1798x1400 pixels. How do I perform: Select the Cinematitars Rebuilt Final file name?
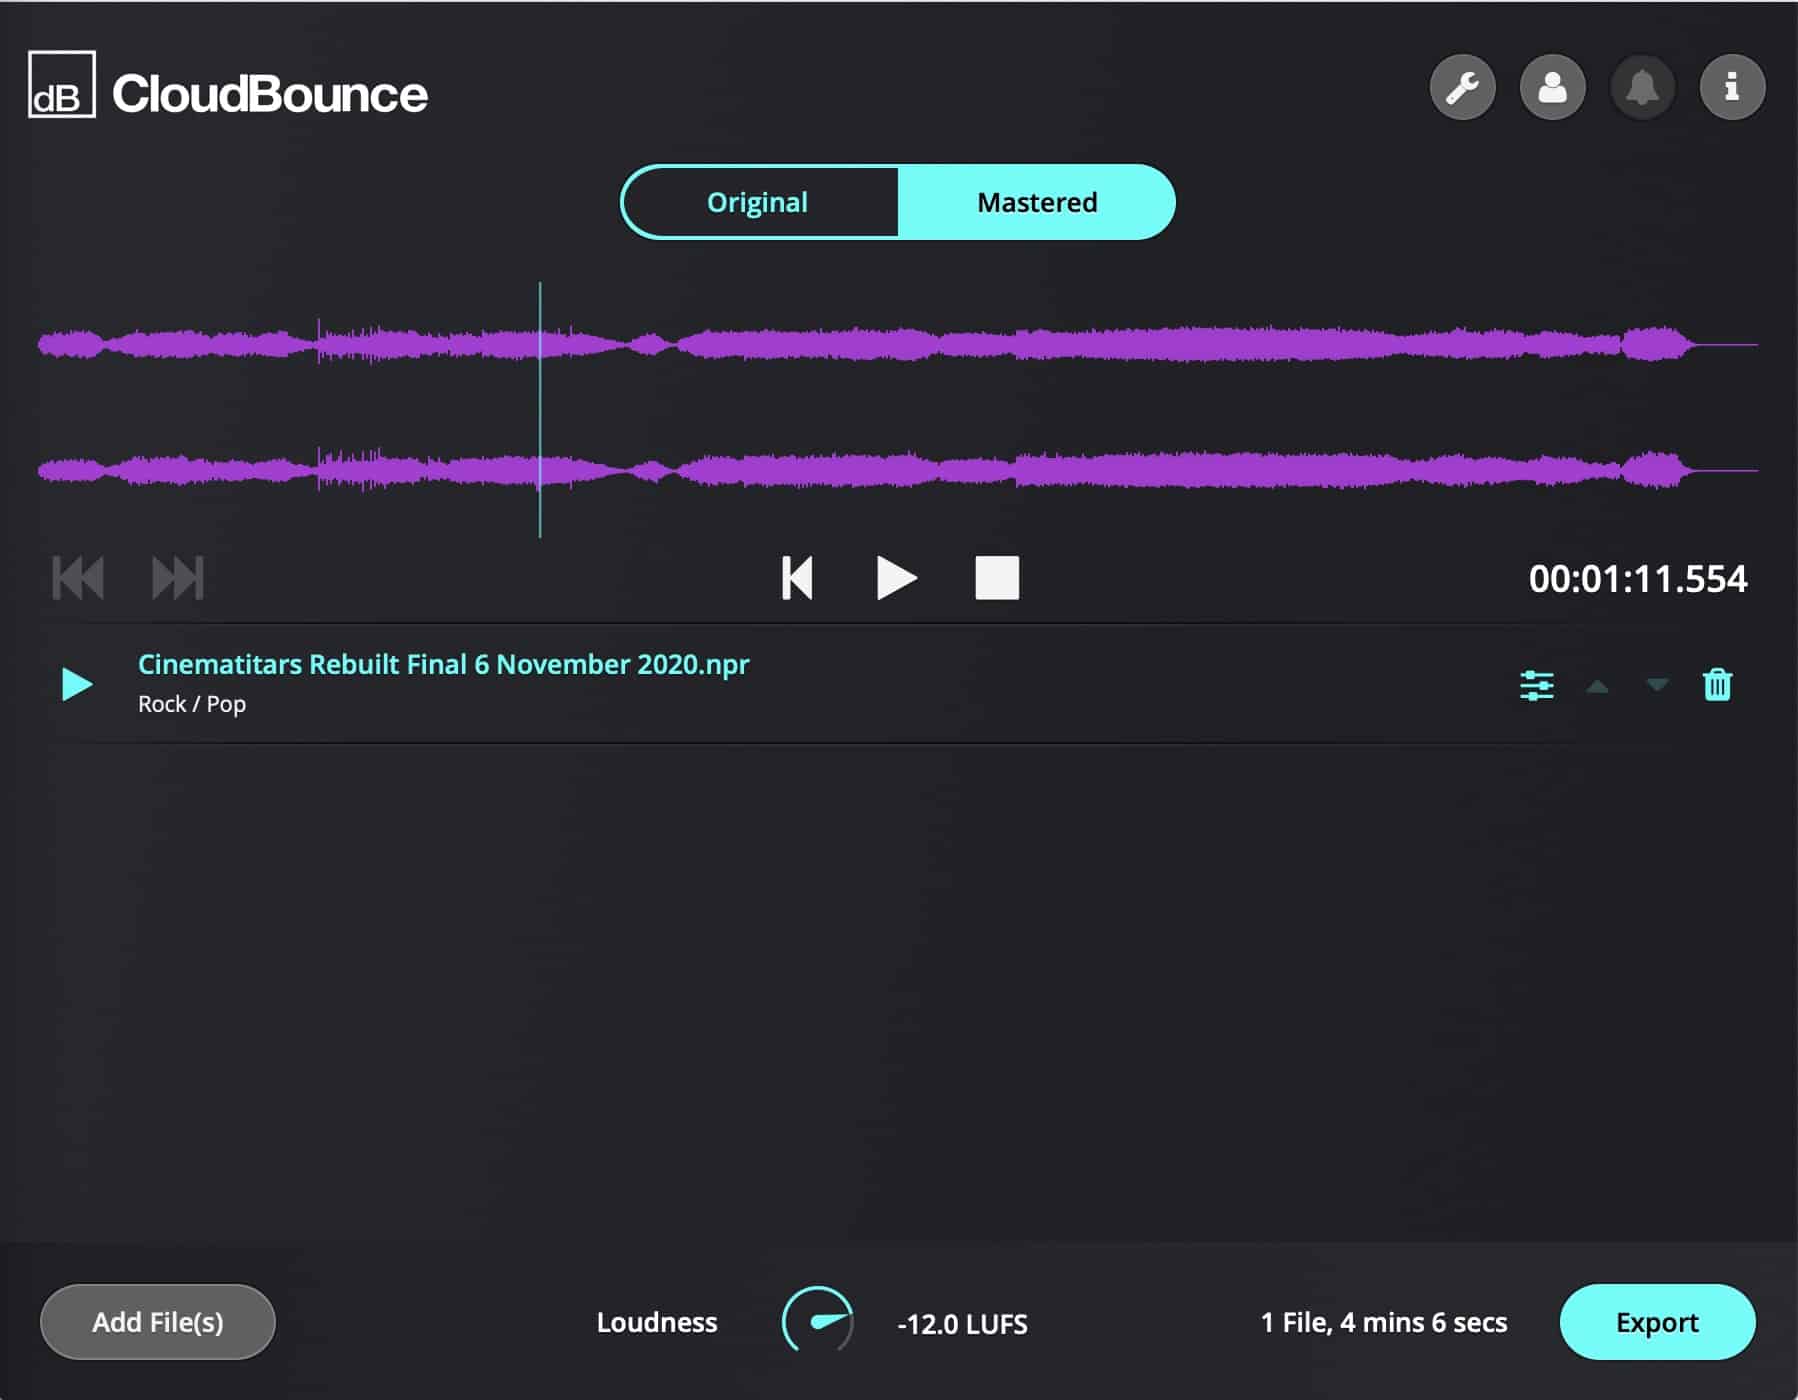coord(443,665)
